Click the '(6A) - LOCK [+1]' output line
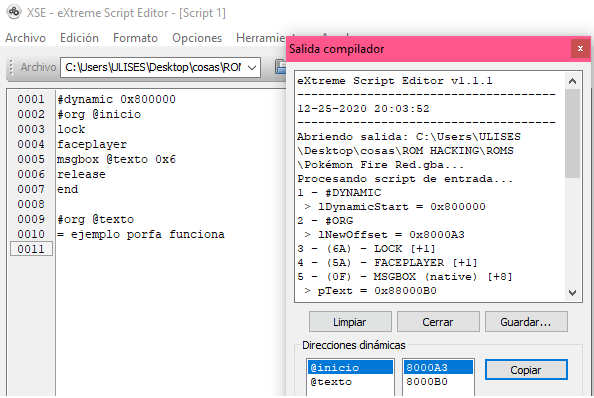 tap(366, 248)
